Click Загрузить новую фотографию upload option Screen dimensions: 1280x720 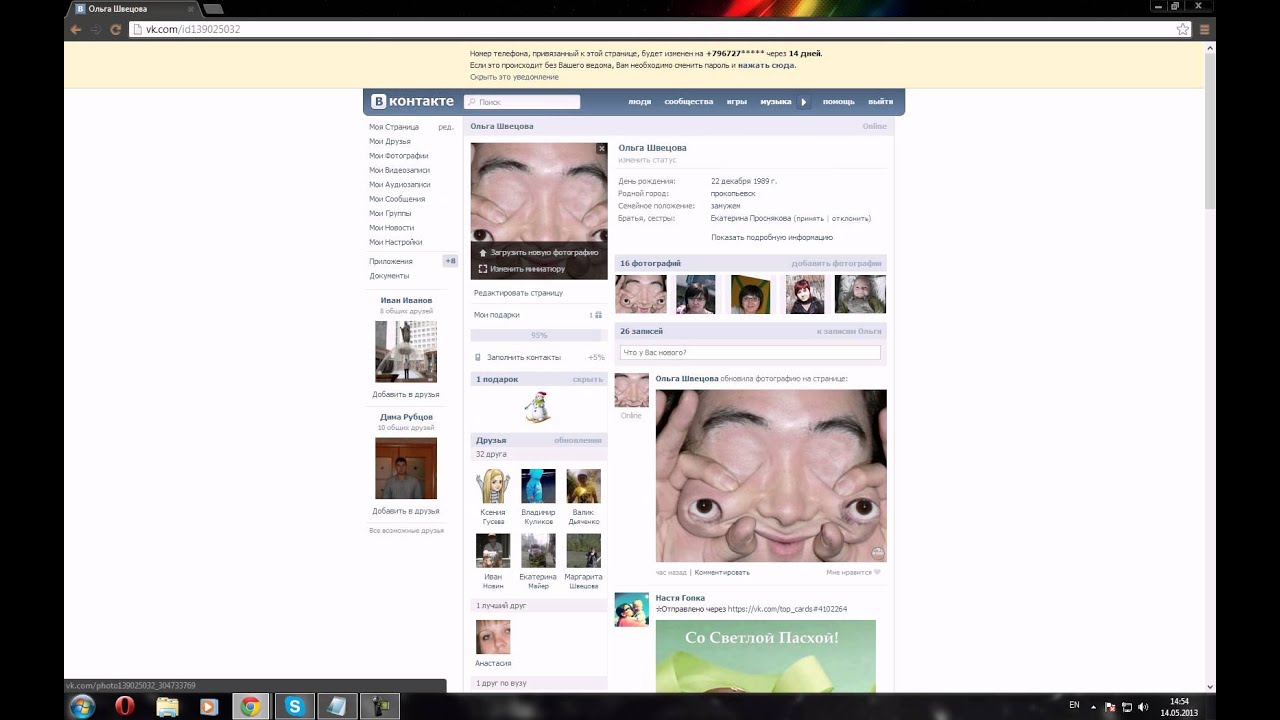coord(539,253)
